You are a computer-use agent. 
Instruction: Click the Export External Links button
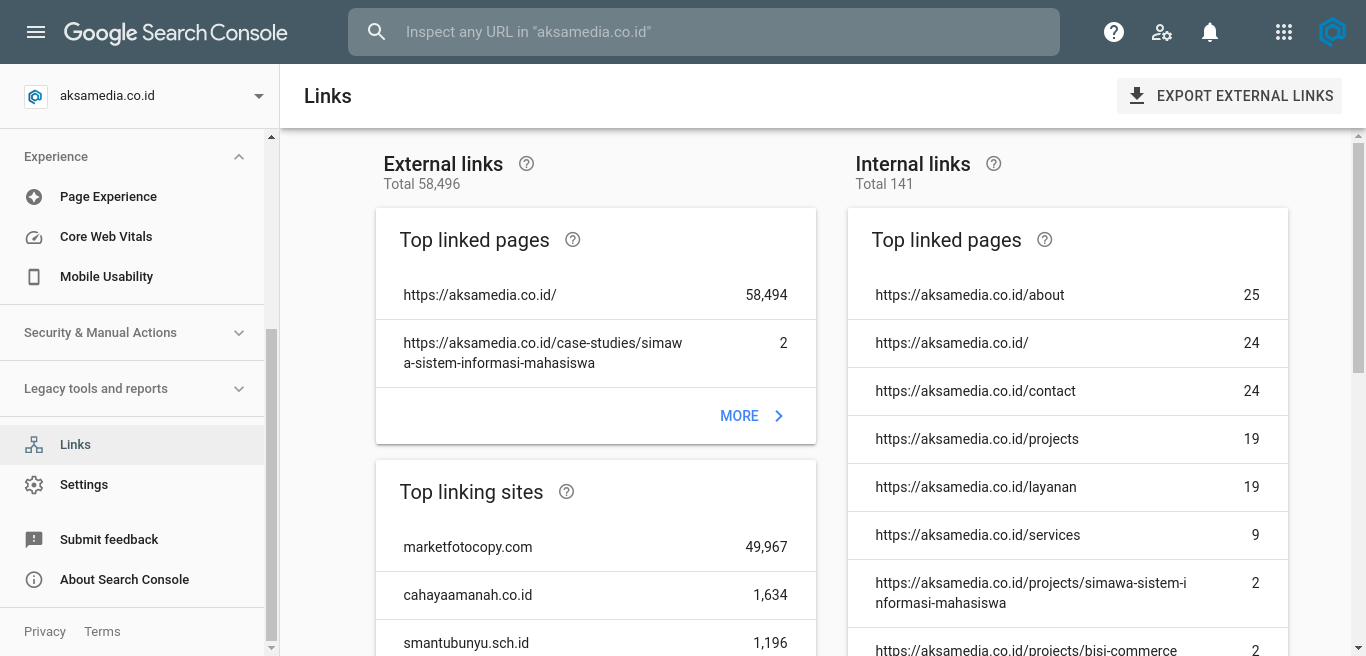1230,96
